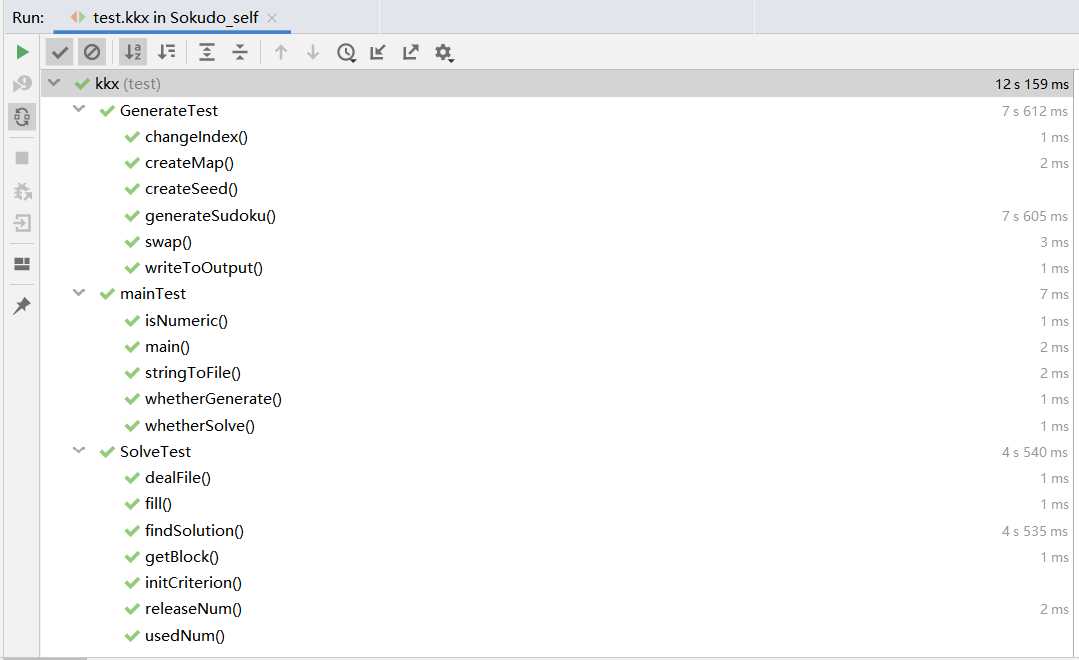This screenshot has height=660, width=1079.
Task: Select the writeToOutput() test
Action: tap(557, 268)
